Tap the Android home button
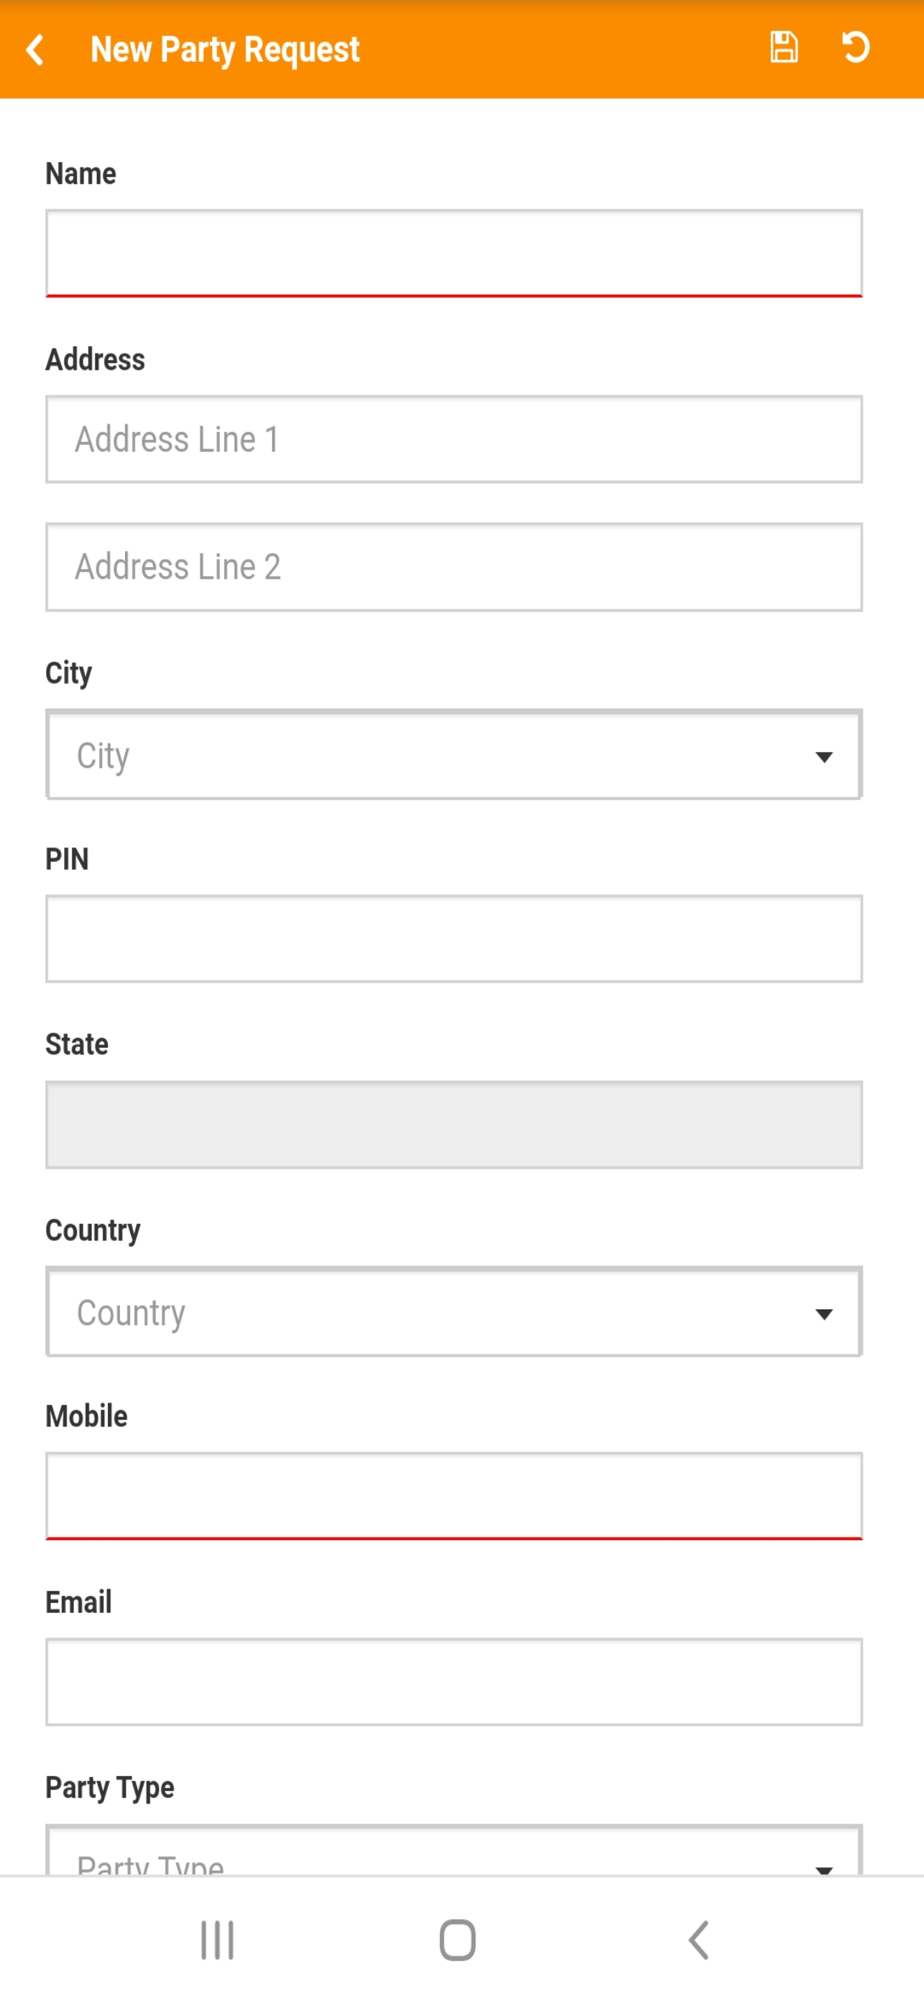This screenshot has height=2000, width=924. click(458, 1940)
